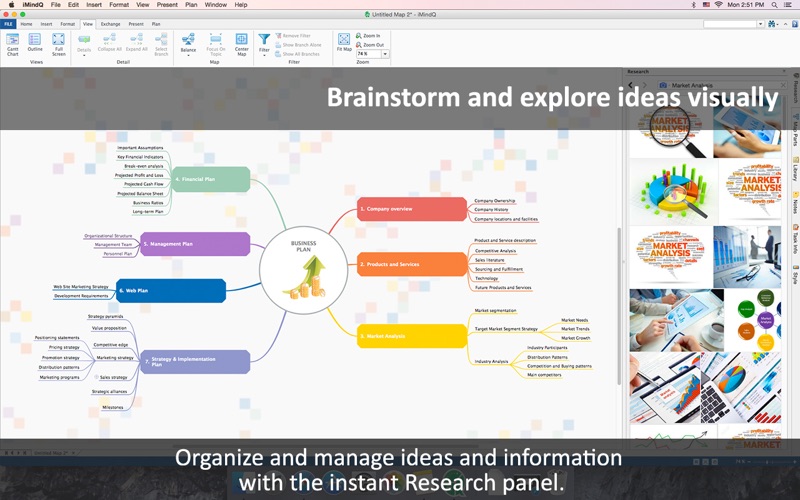Open the Notification Center icon
Screen dimensions: 800x500
790,5
